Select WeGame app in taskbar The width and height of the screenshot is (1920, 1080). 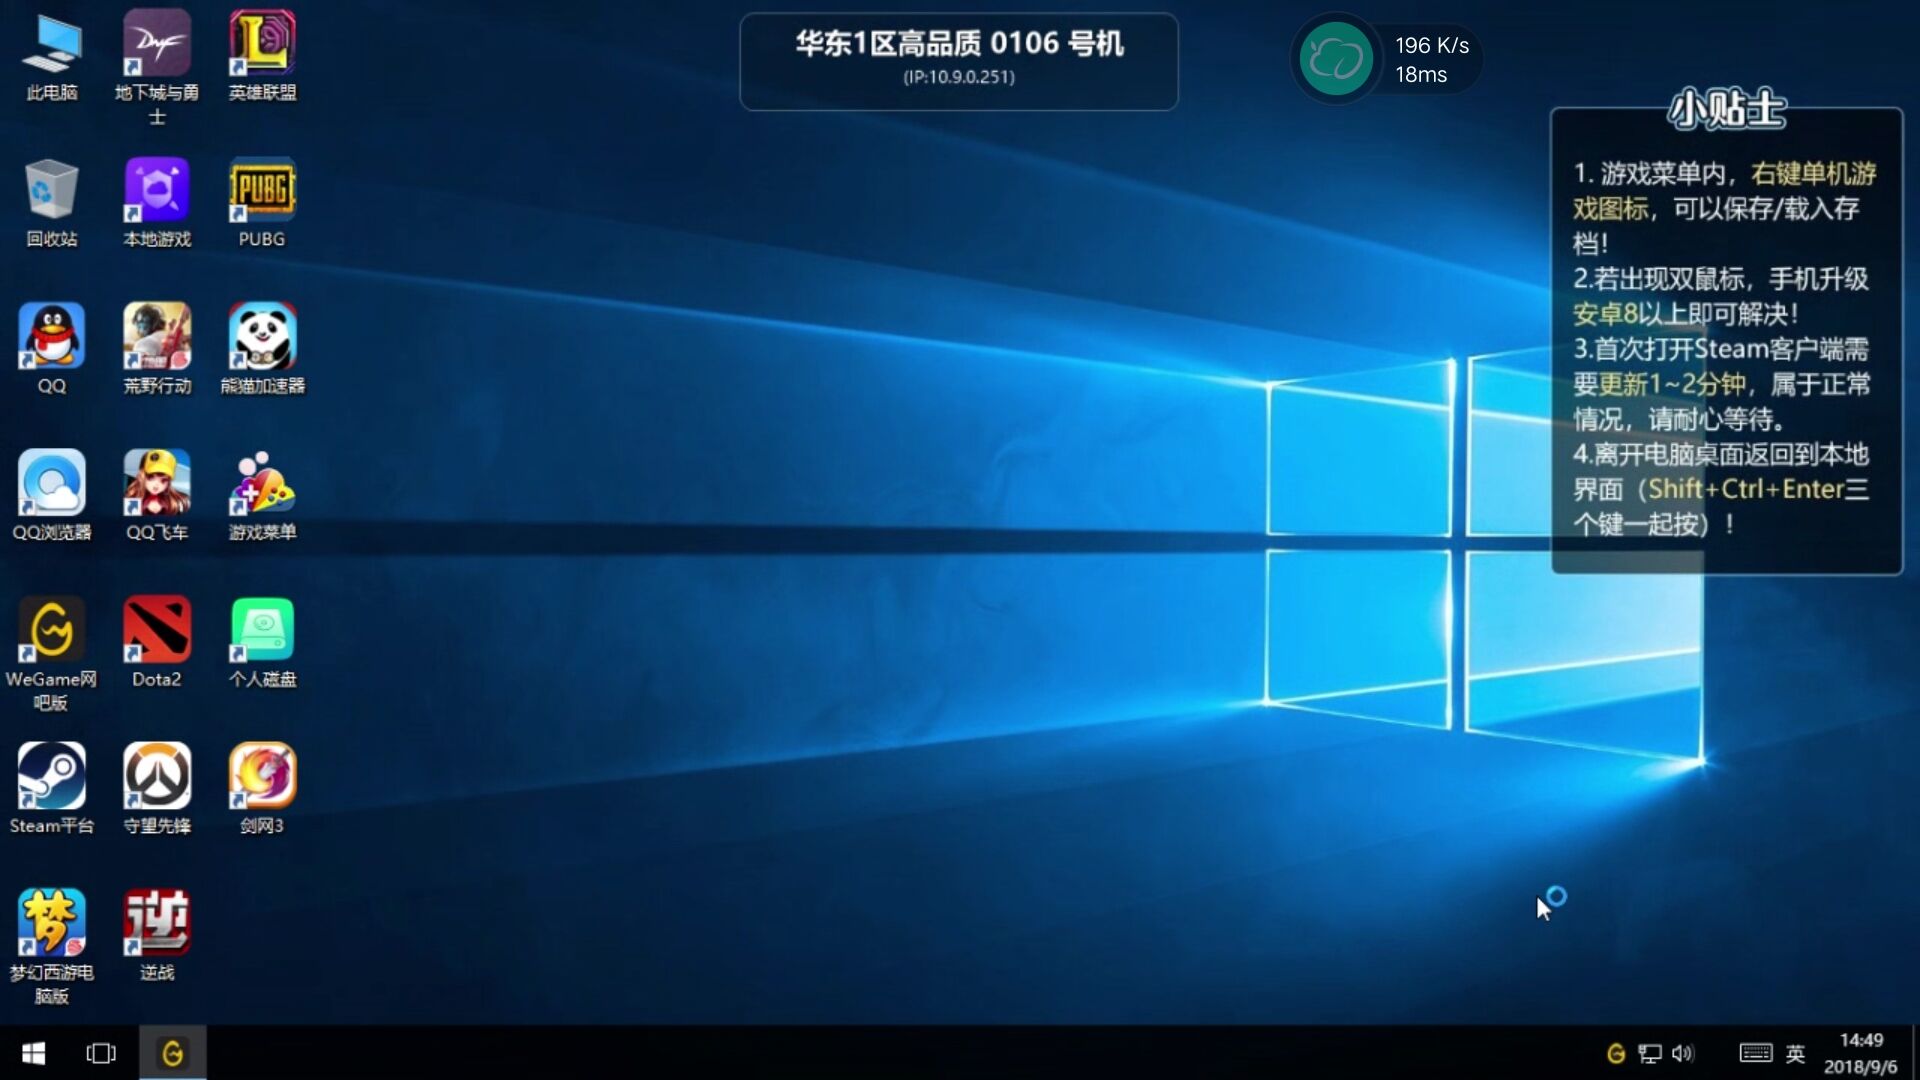pyautogui.click(x=173, y=1053)
